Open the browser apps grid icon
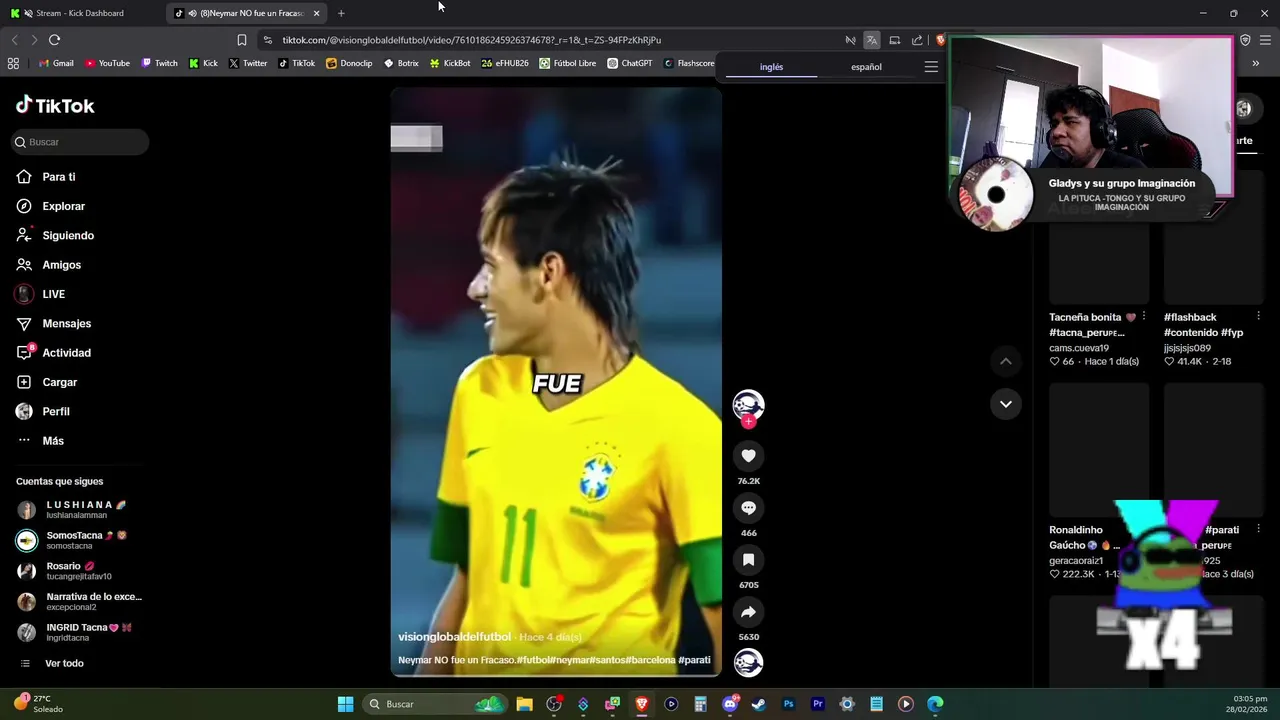The height and width of the screenshot is (720, 1280). (13, 63)
